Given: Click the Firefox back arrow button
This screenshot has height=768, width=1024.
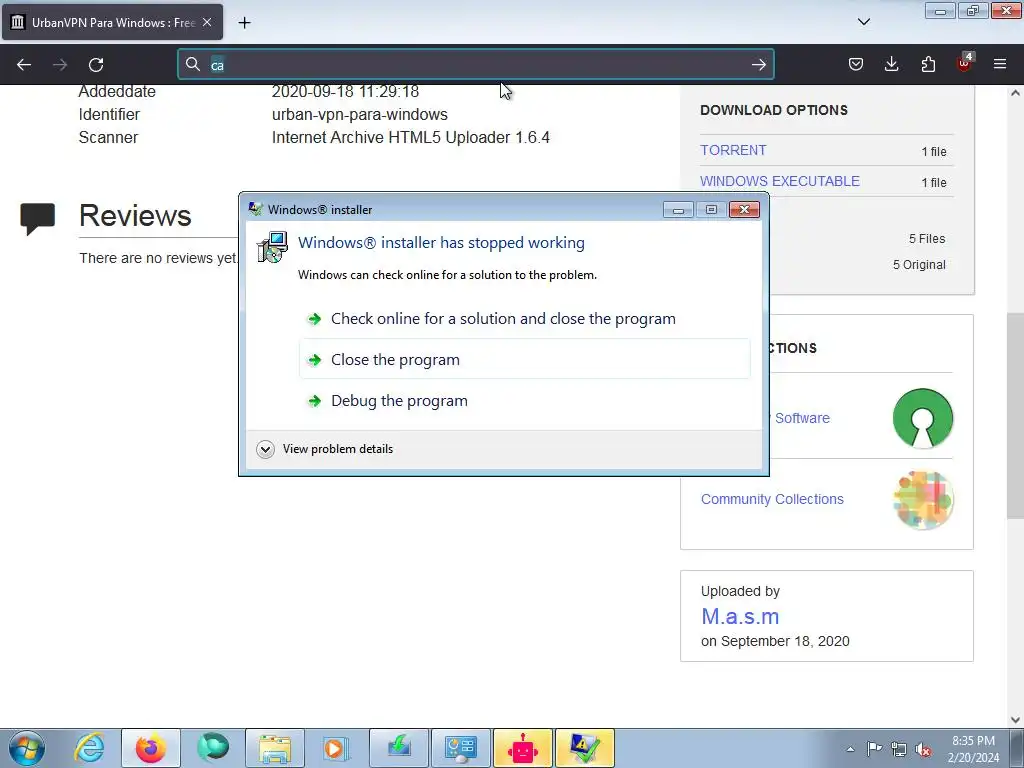Looking at the screenshot, I should point(24,65).
